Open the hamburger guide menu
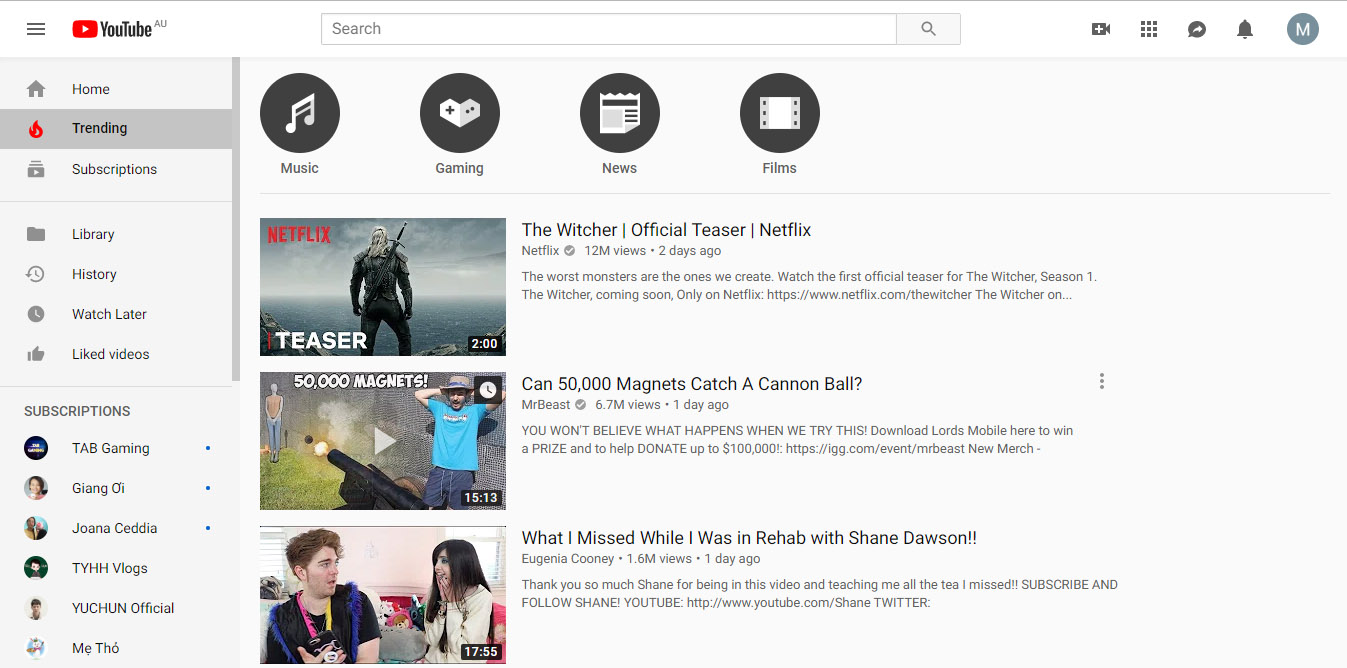The width and height of the screenshot is (1347, 668). pyautogui.click(x=36, y=29)
